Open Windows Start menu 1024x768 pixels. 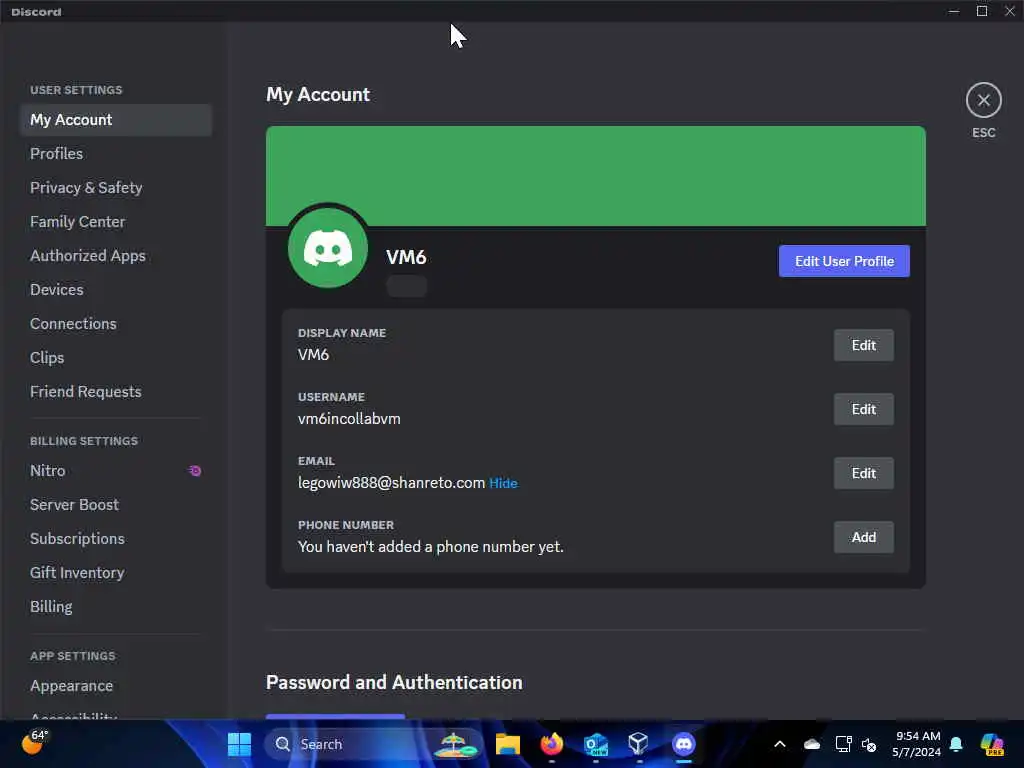click(239, 744)
